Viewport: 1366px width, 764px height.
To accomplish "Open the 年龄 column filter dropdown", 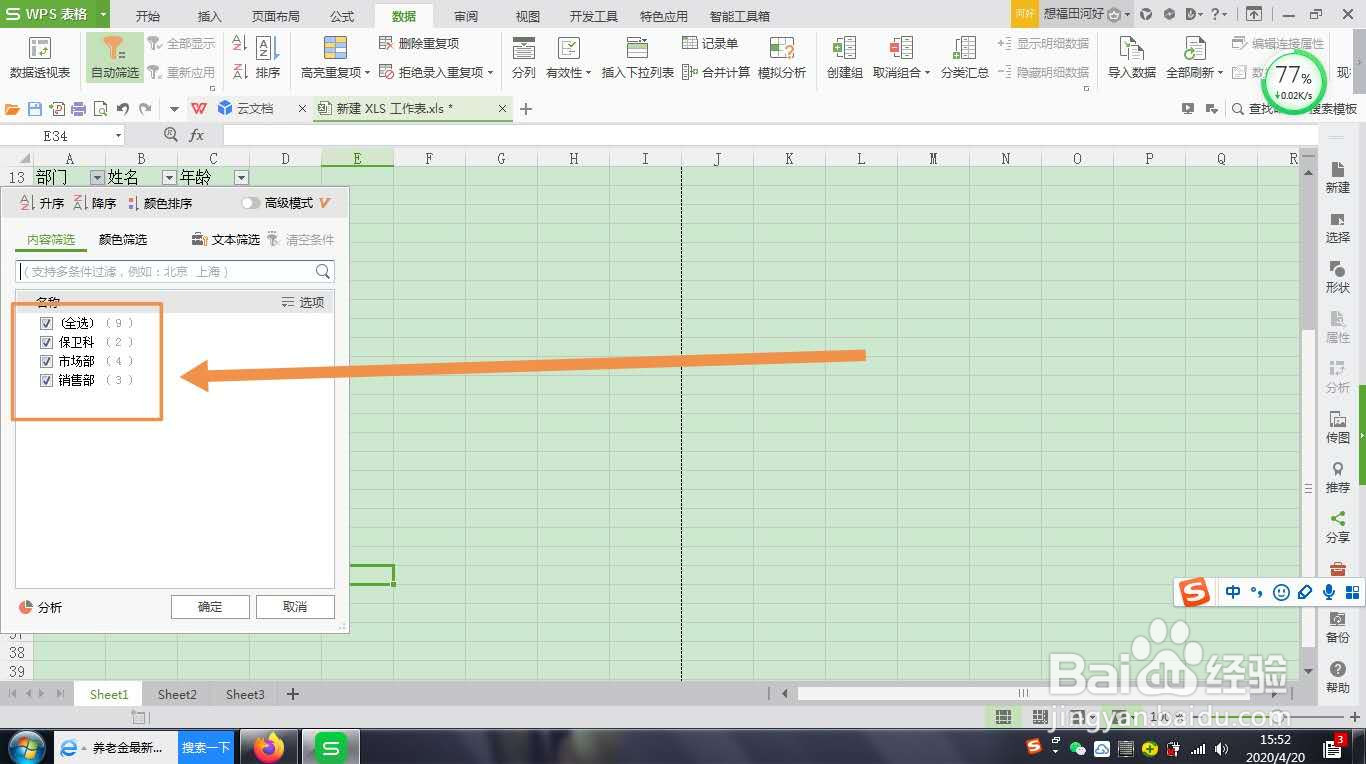I will pos(241,177).
